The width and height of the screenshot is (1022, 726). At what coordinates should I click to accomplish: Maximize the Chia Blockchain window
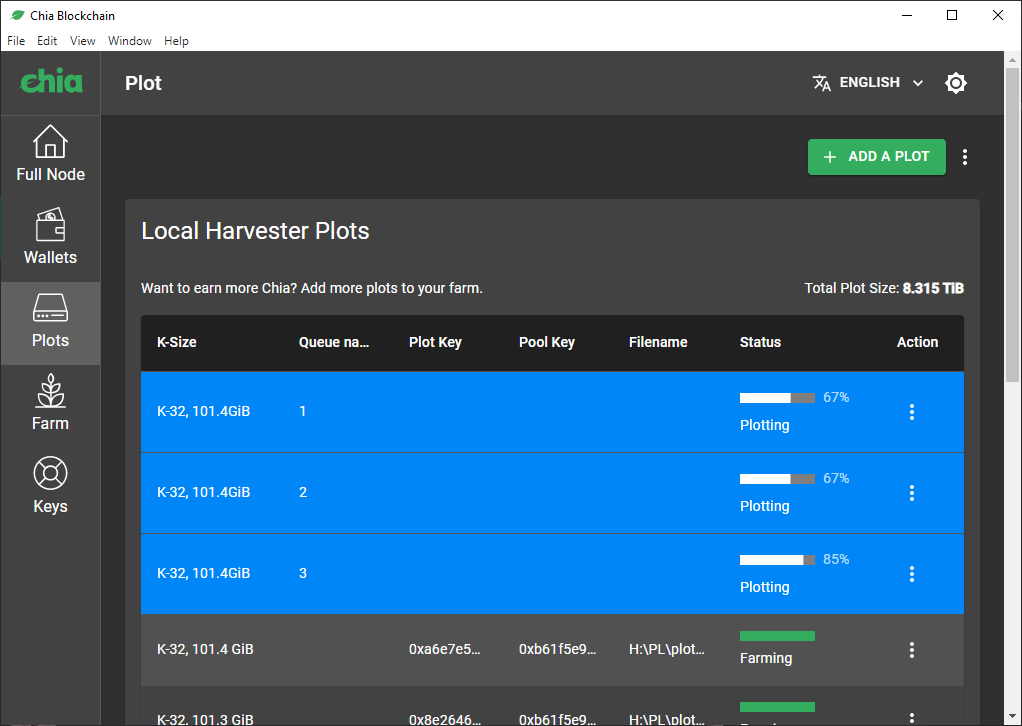[952, 15]
